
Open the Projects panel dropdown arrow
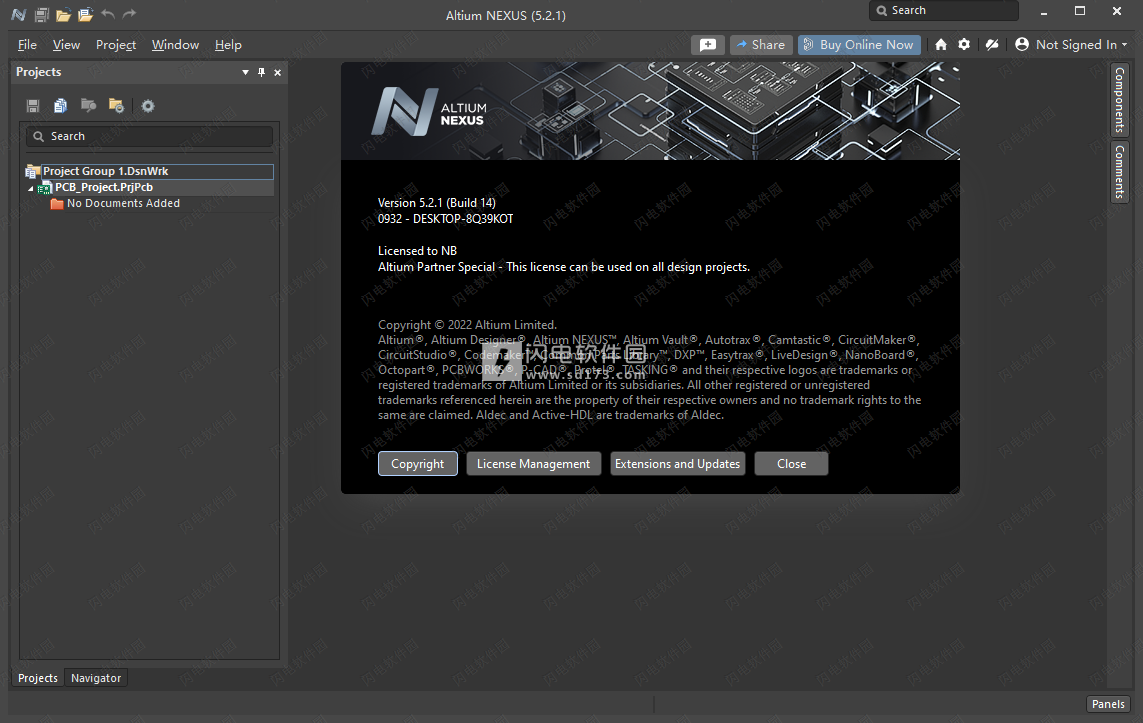245,72
